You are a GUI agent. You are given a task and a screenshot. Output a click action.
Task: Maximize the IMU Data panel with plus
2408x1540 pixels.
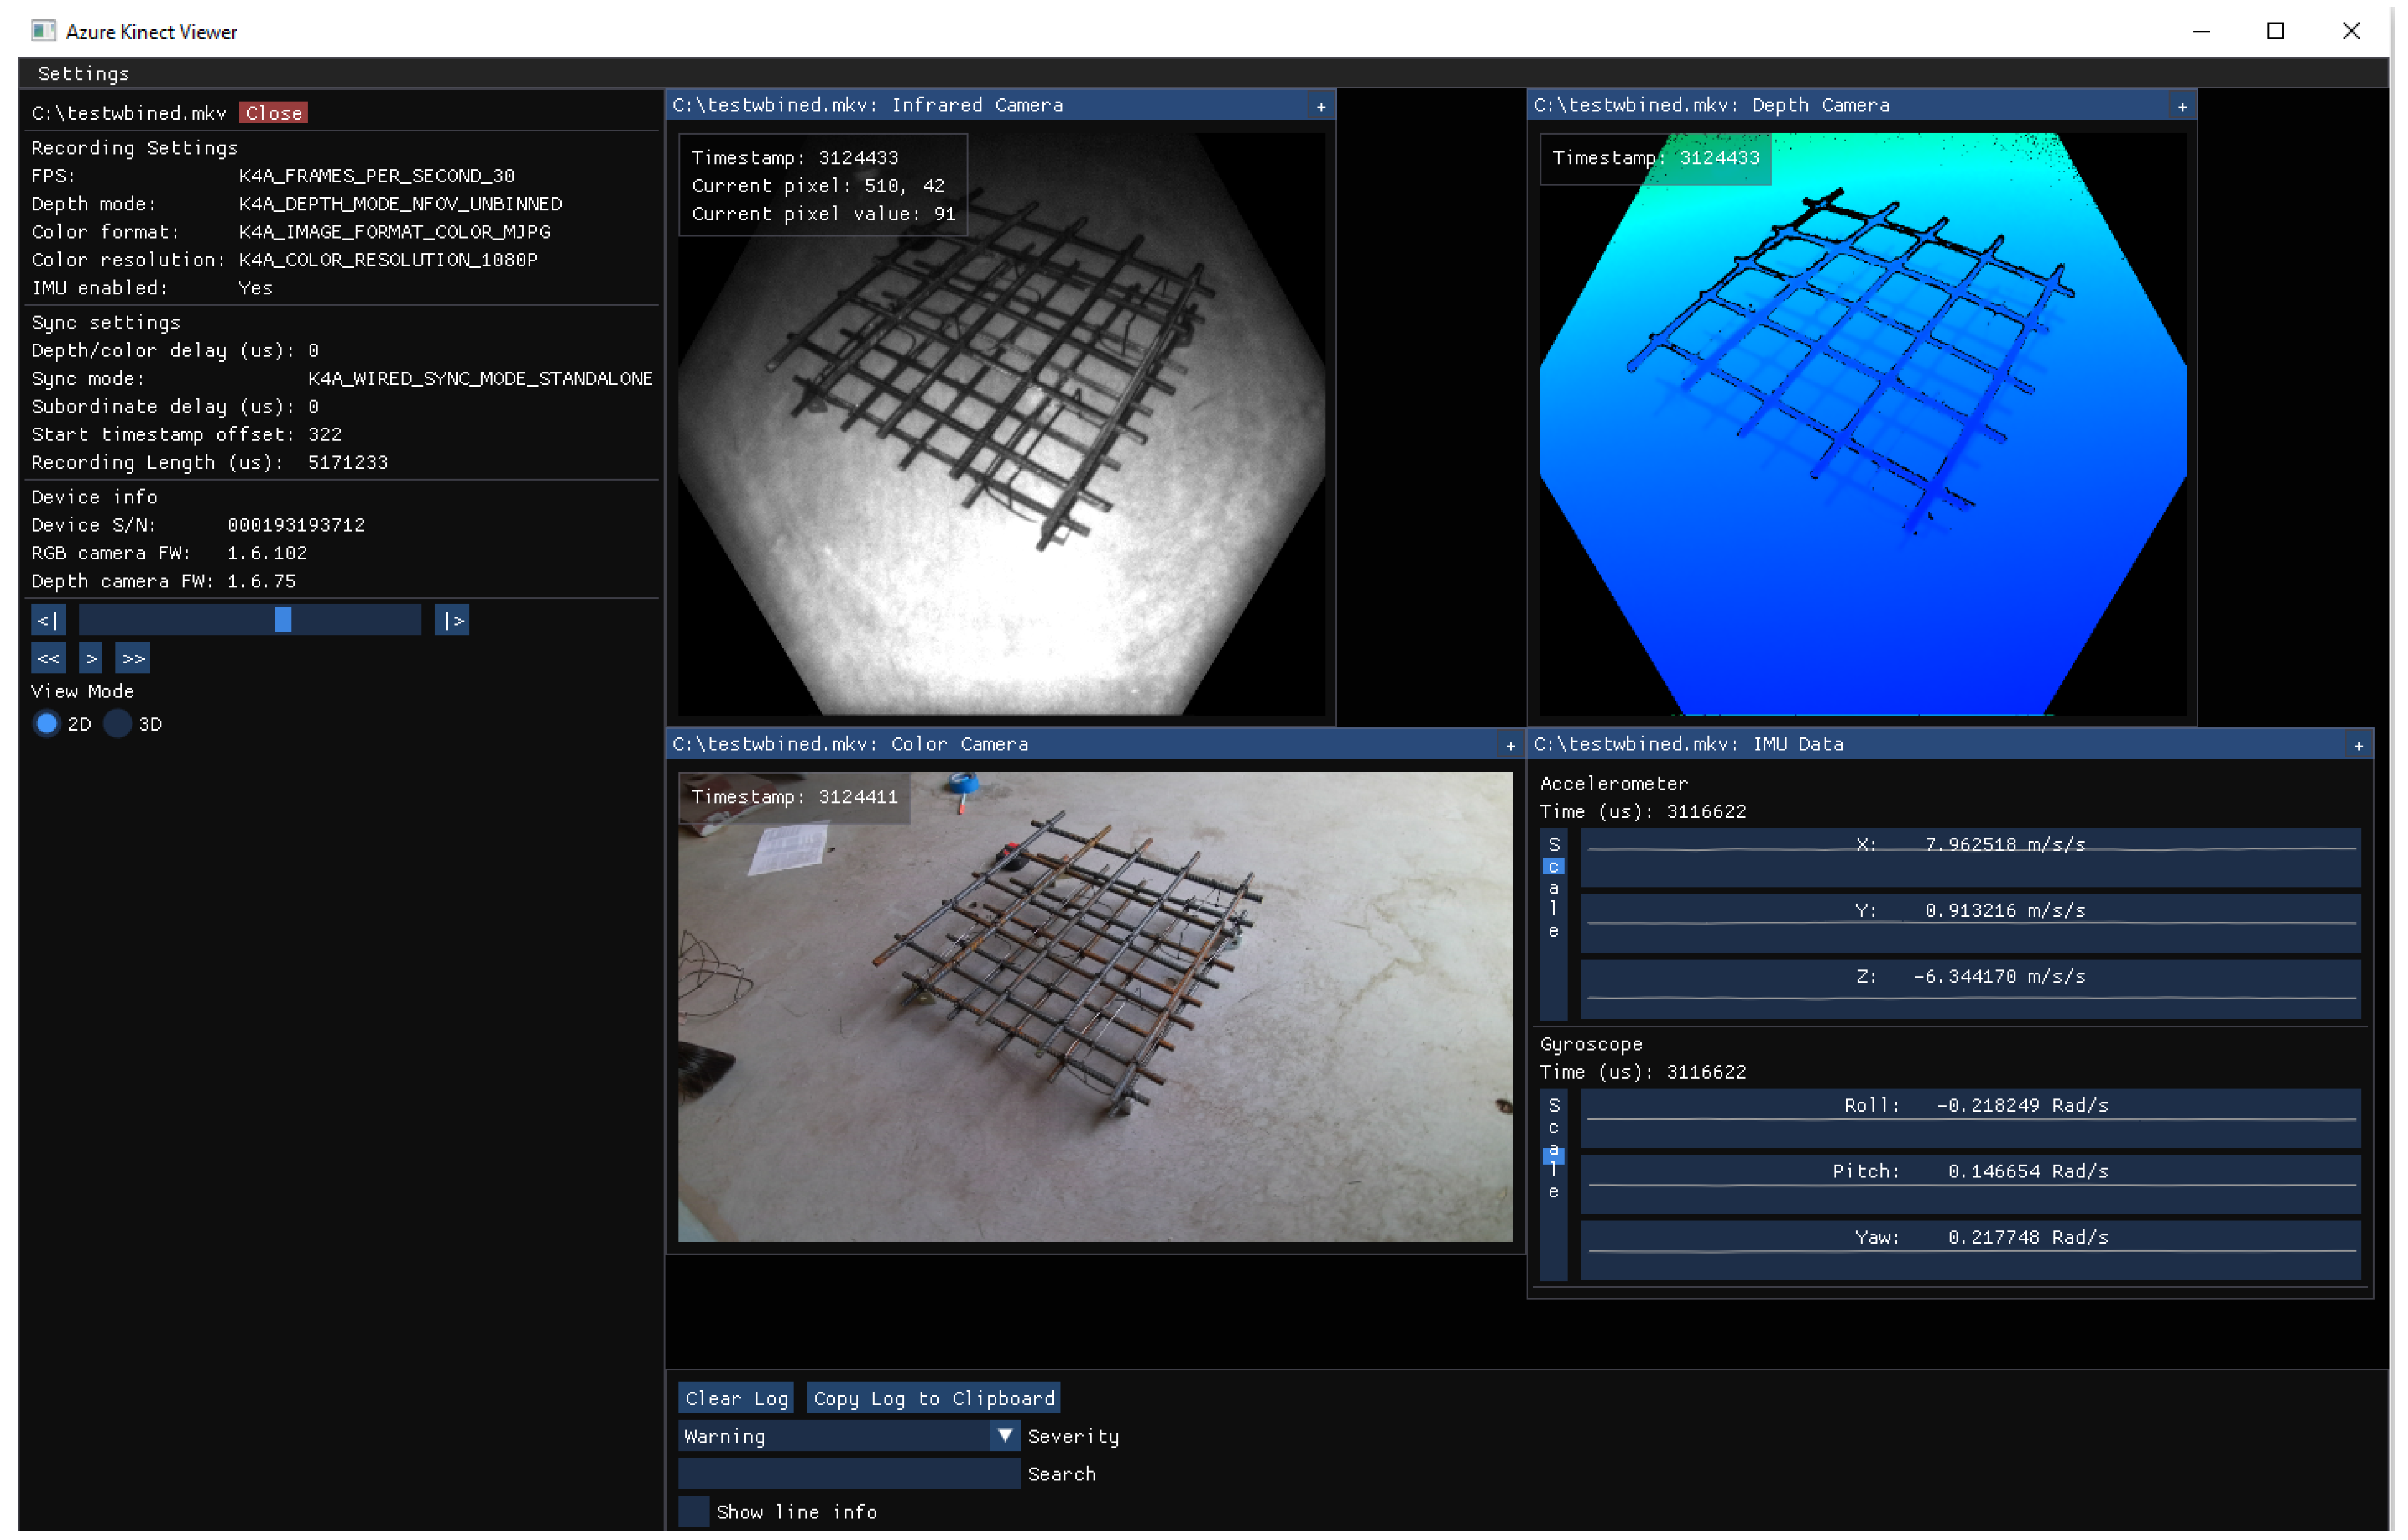pyautogui.click(x=2358, y=745)
